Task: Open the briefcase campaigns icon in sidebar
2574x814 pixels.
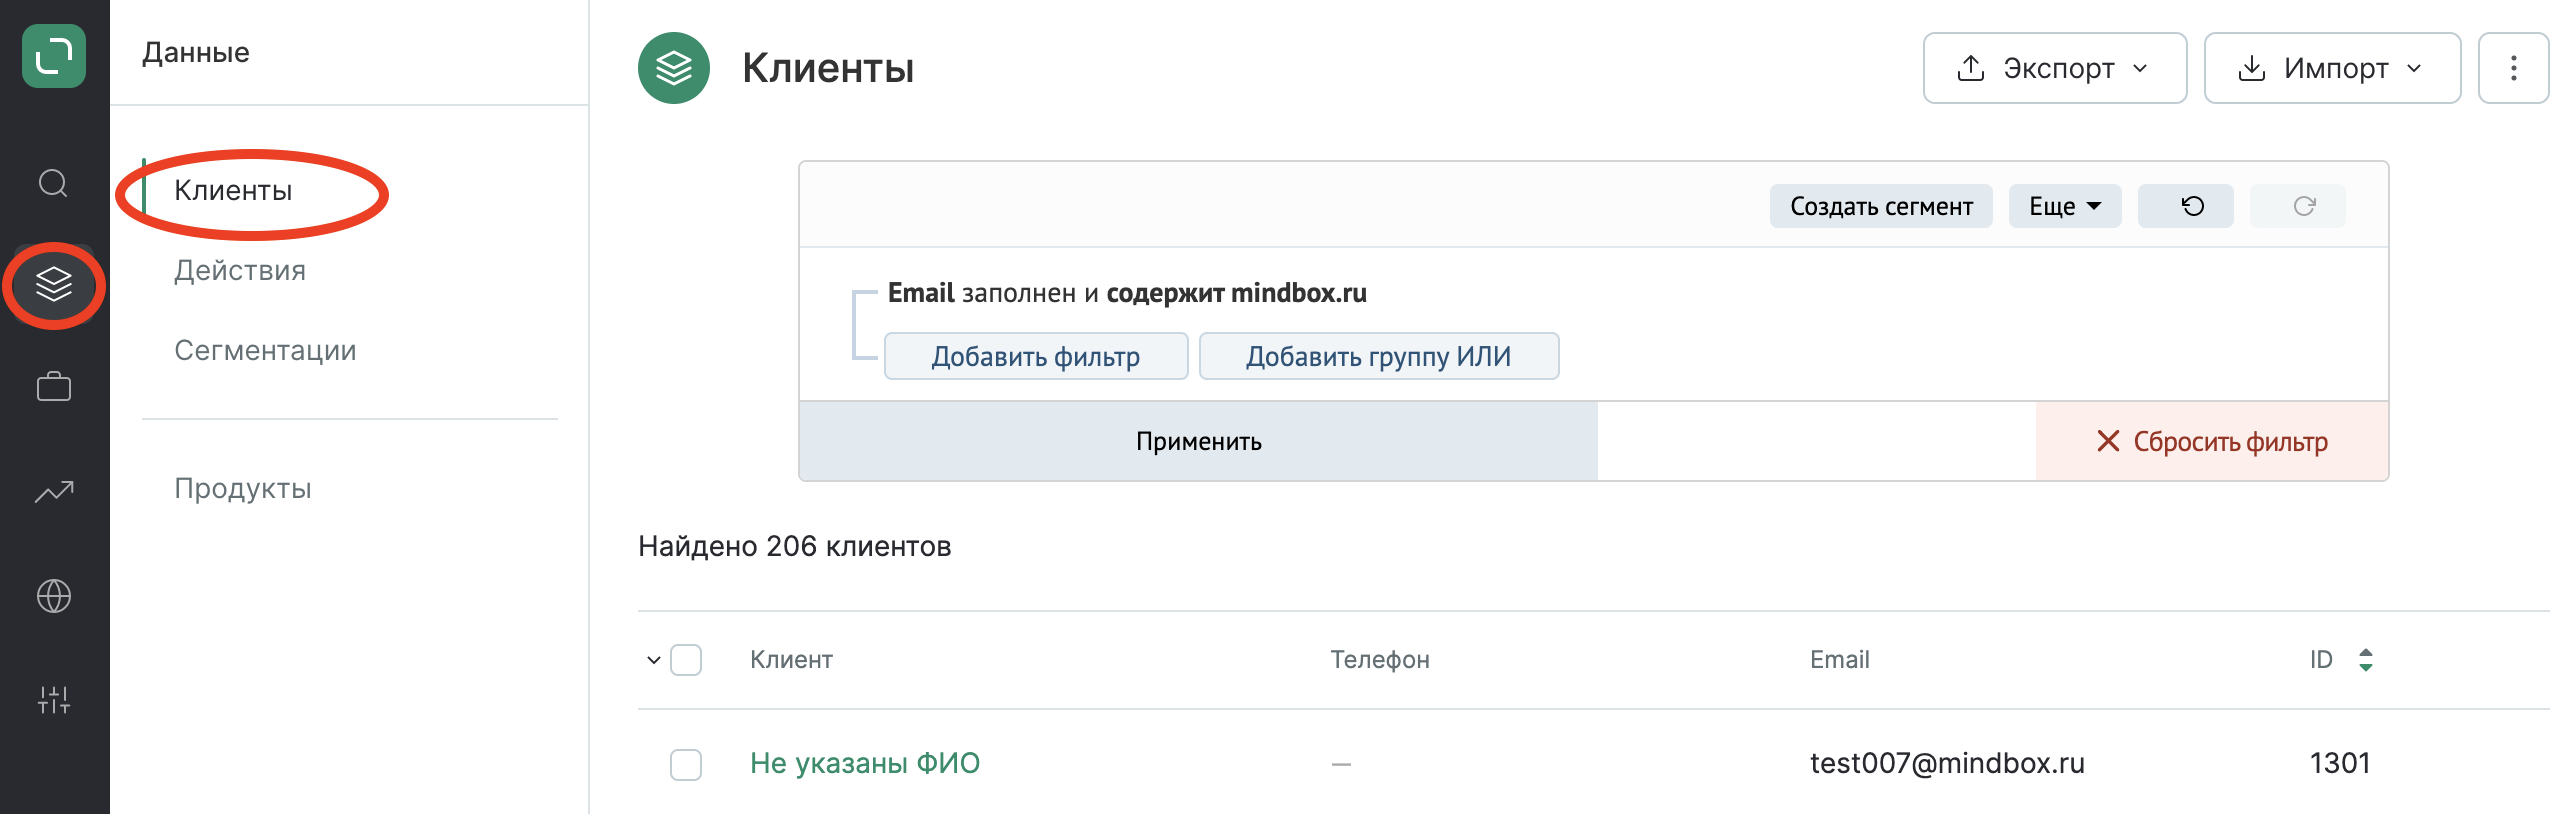Action: point(54,387)
